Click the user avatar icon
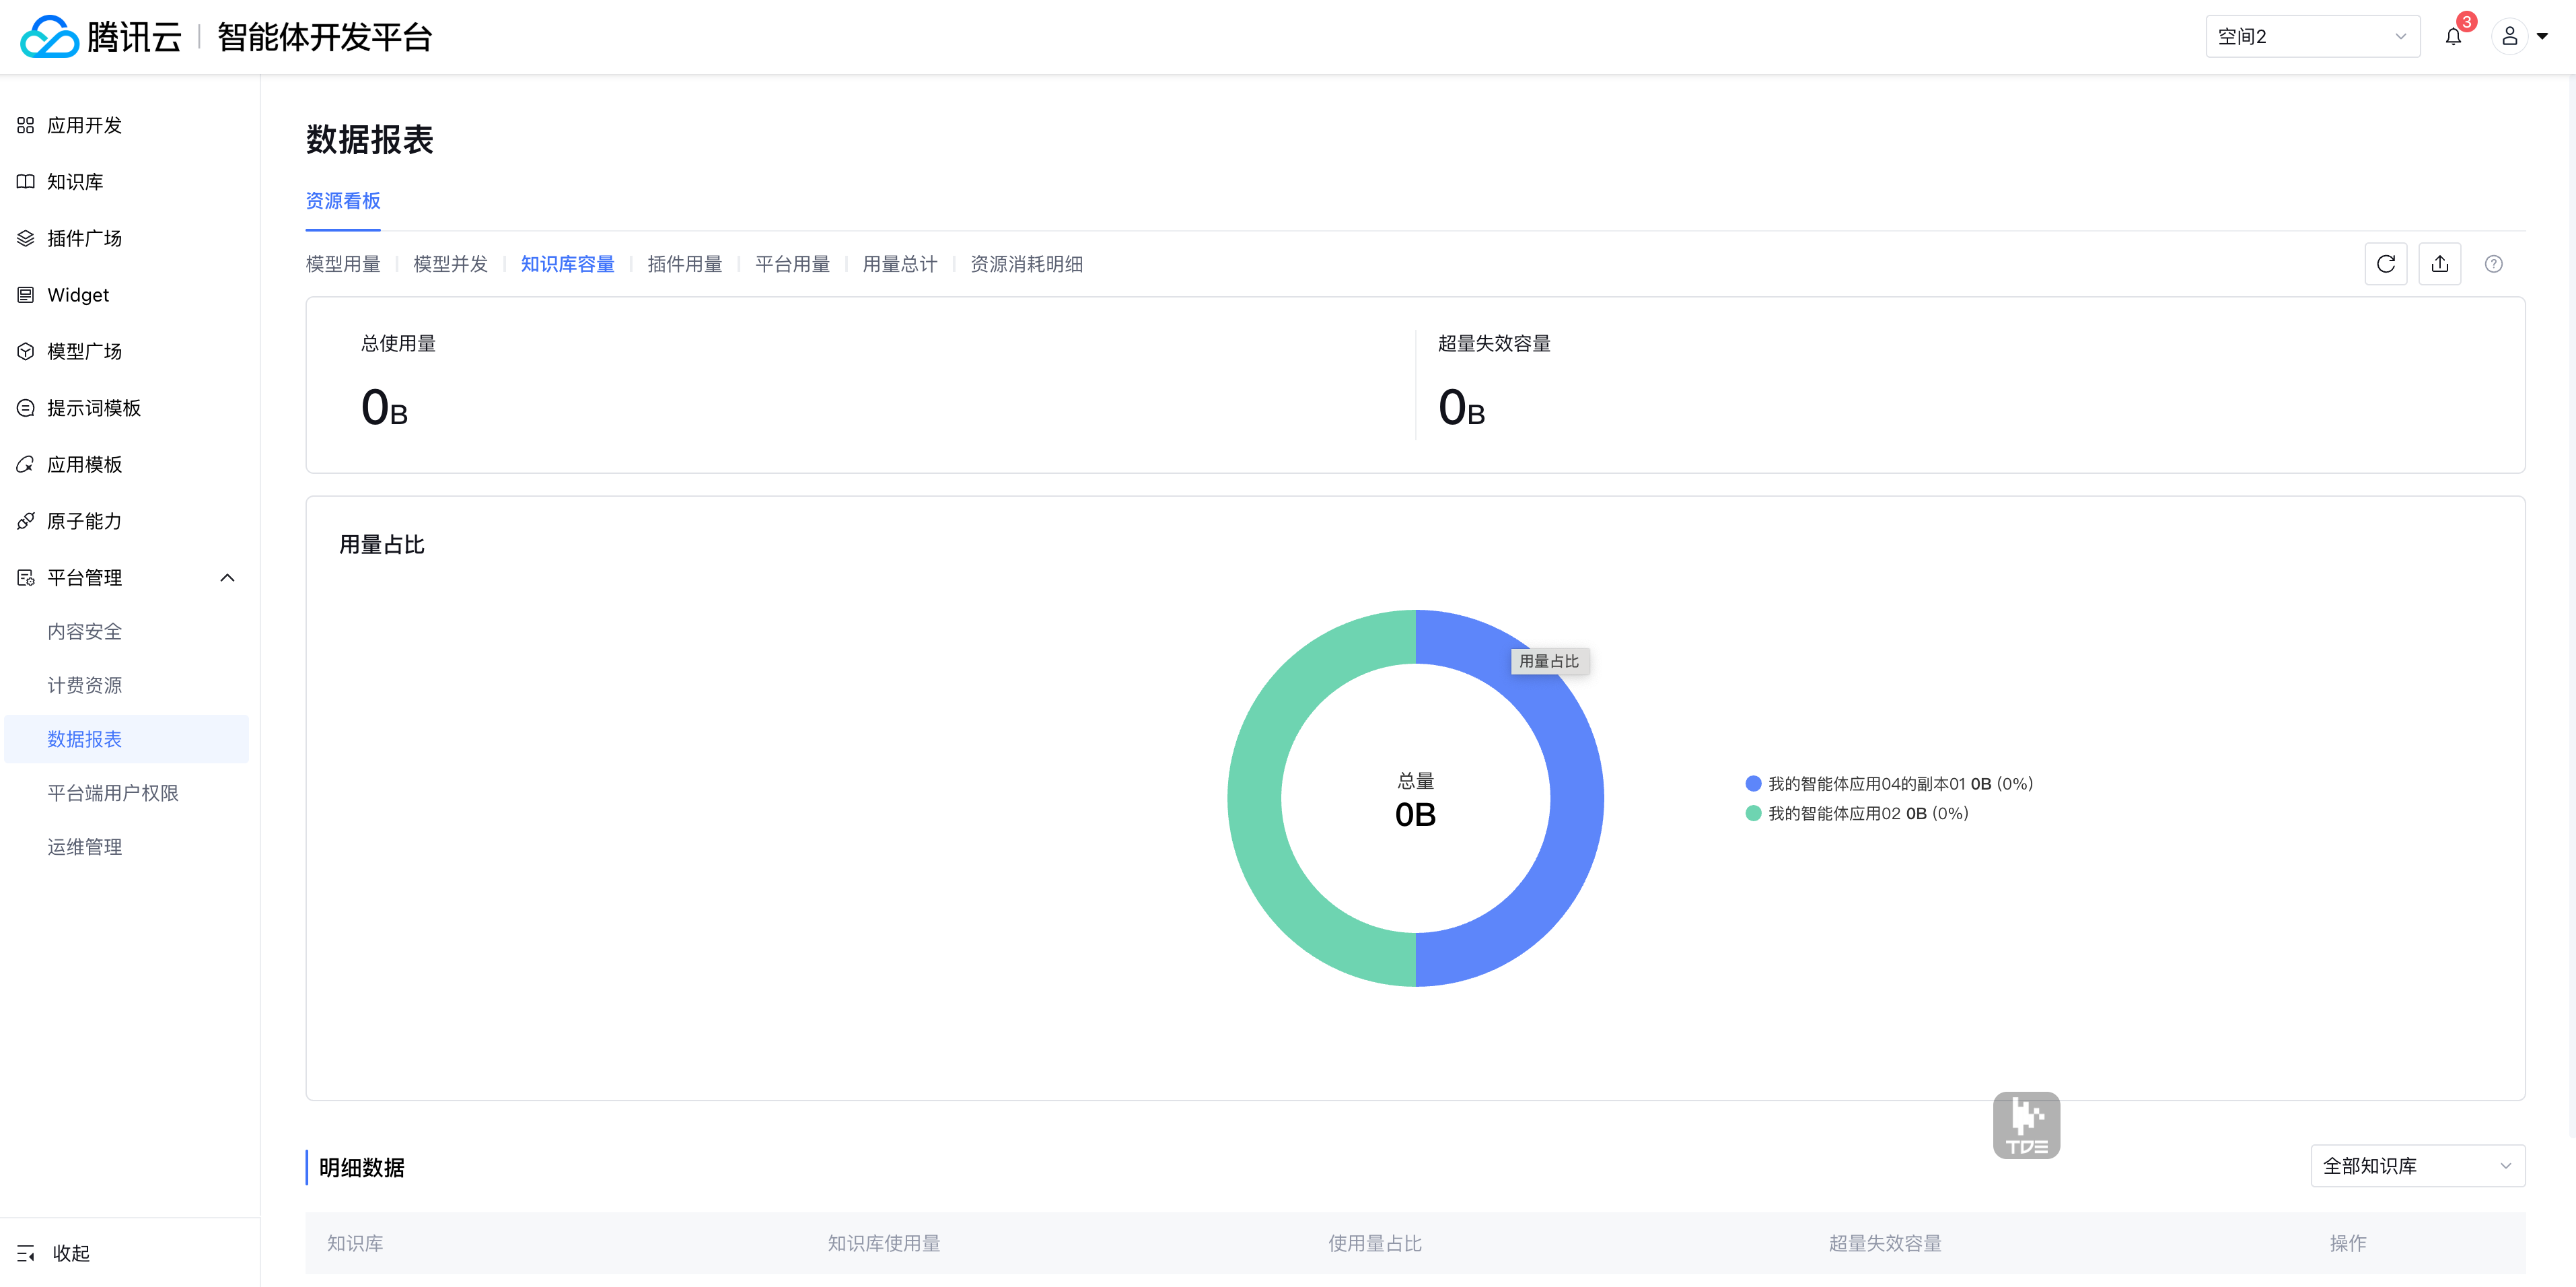This screenshot has width=2576, height=1287. coord(2509,37)
